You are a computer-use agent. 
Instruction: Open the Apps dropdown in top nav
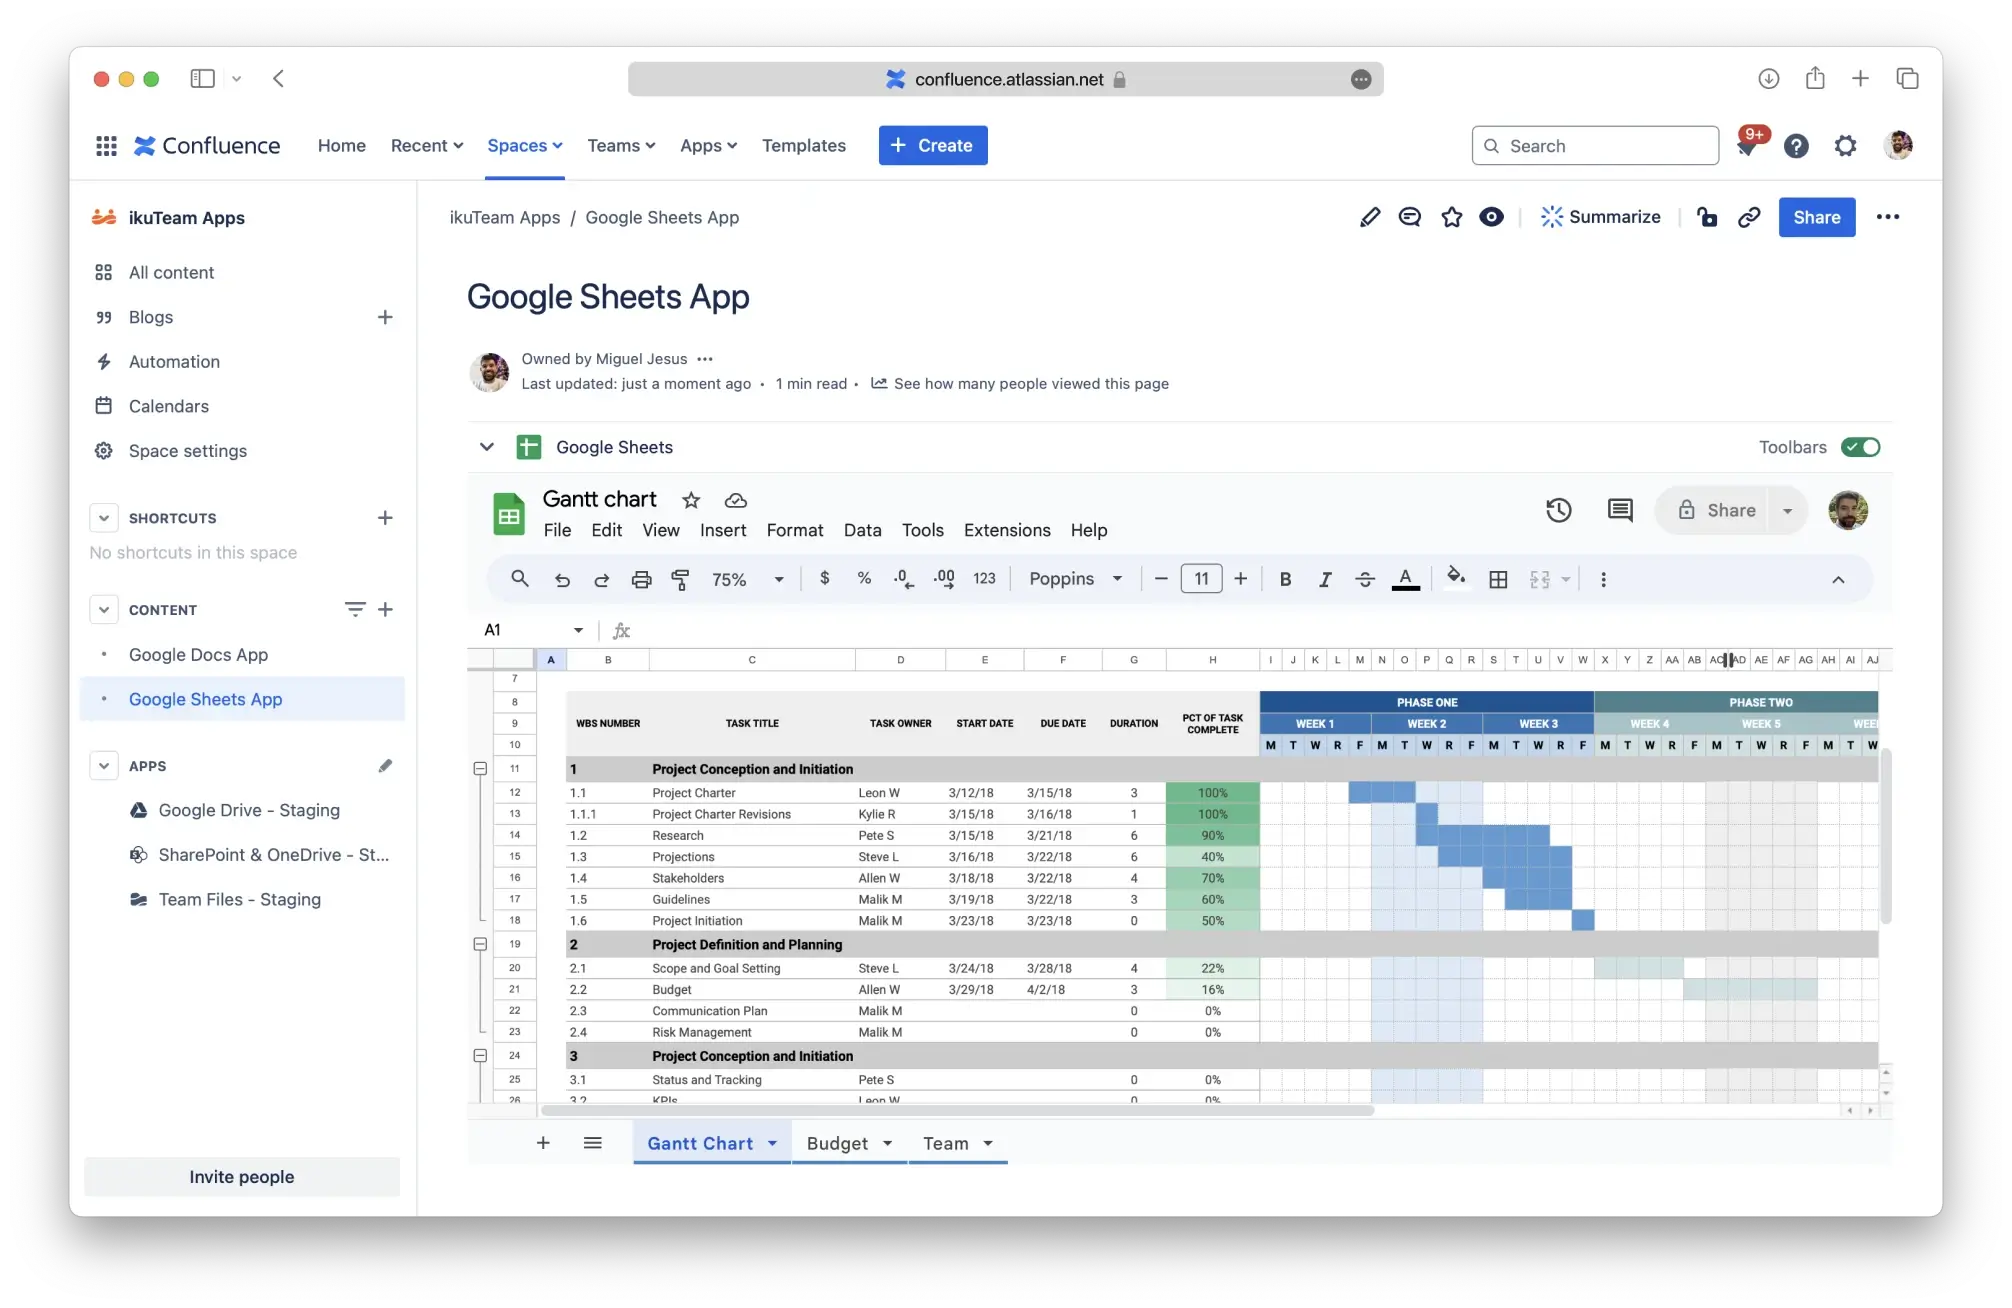click(708, 146)
